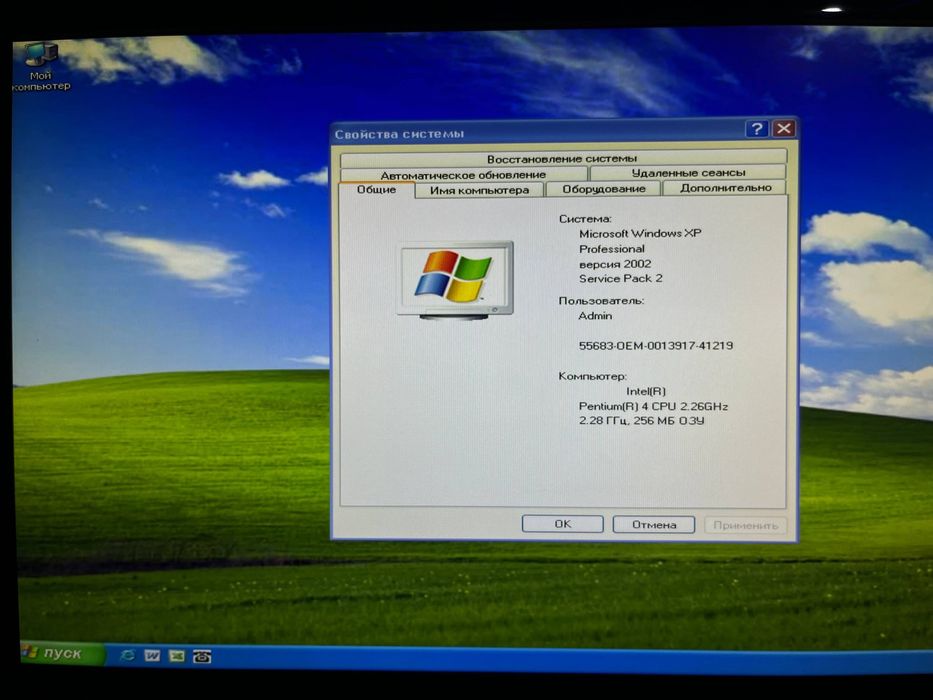The image size is (933, 700).
Task: Switch to Оборудование tab
Action: pos(603,189)
